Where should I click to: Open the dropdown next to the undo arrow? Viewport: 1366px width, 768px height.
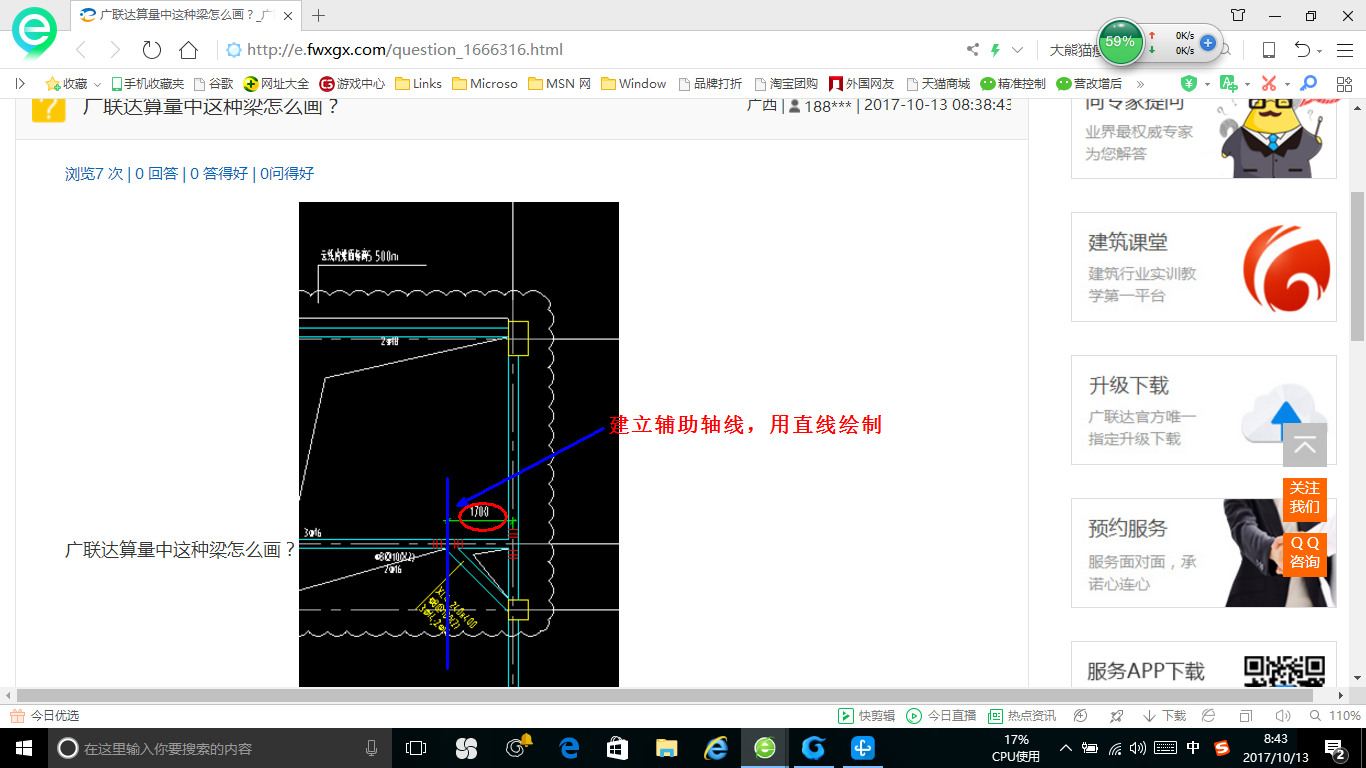[x=1320, y=51]
